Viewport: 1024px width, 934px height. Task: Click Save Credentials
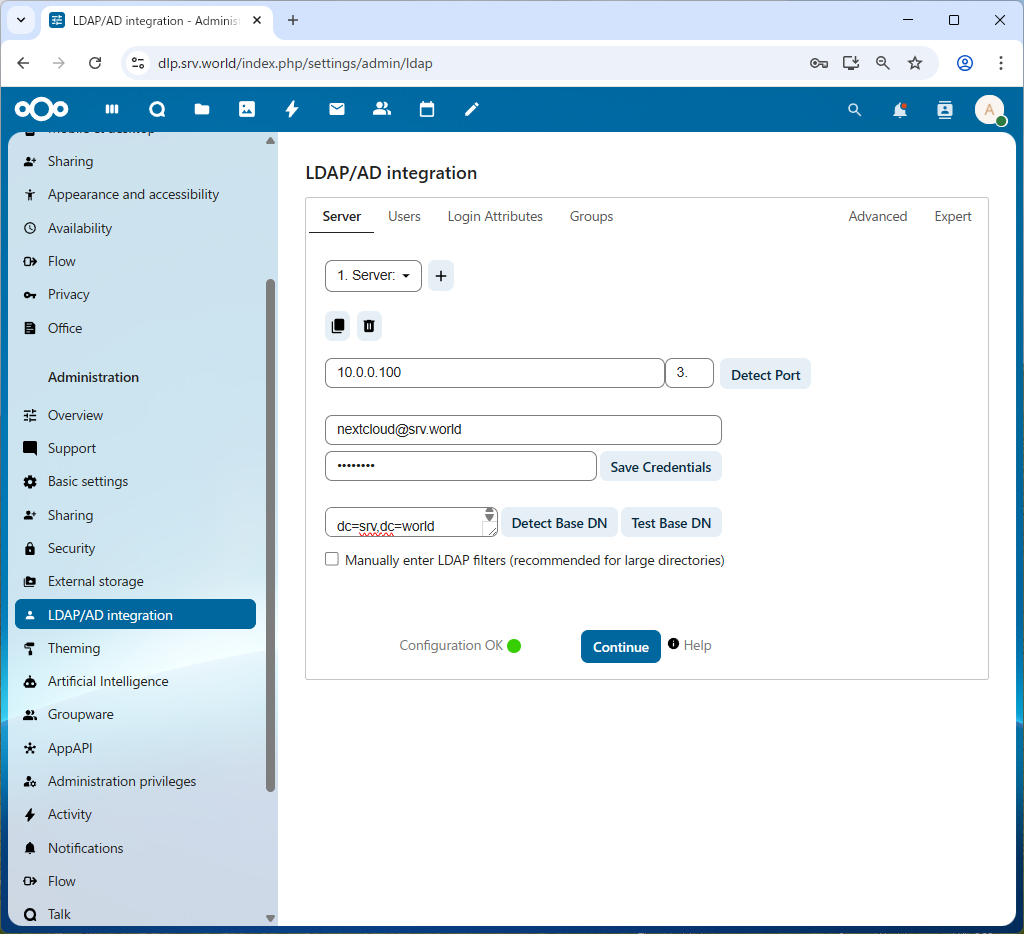[x=661, y=467]
